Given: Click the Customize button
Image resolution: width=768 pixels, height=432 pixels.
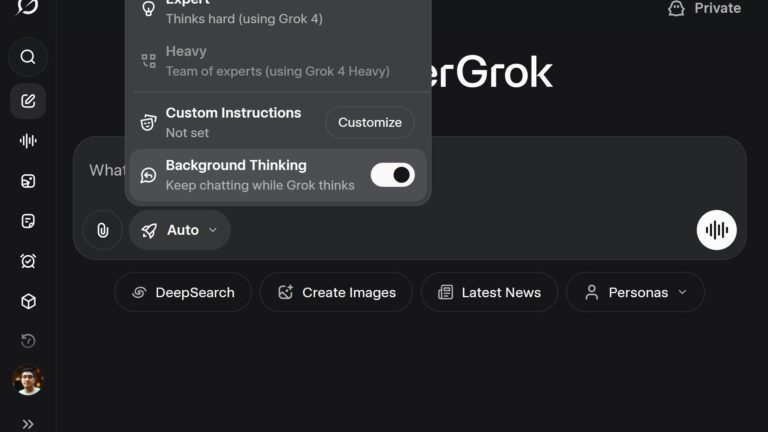Looking at the screenshot, I should click(x=369, y=122).
